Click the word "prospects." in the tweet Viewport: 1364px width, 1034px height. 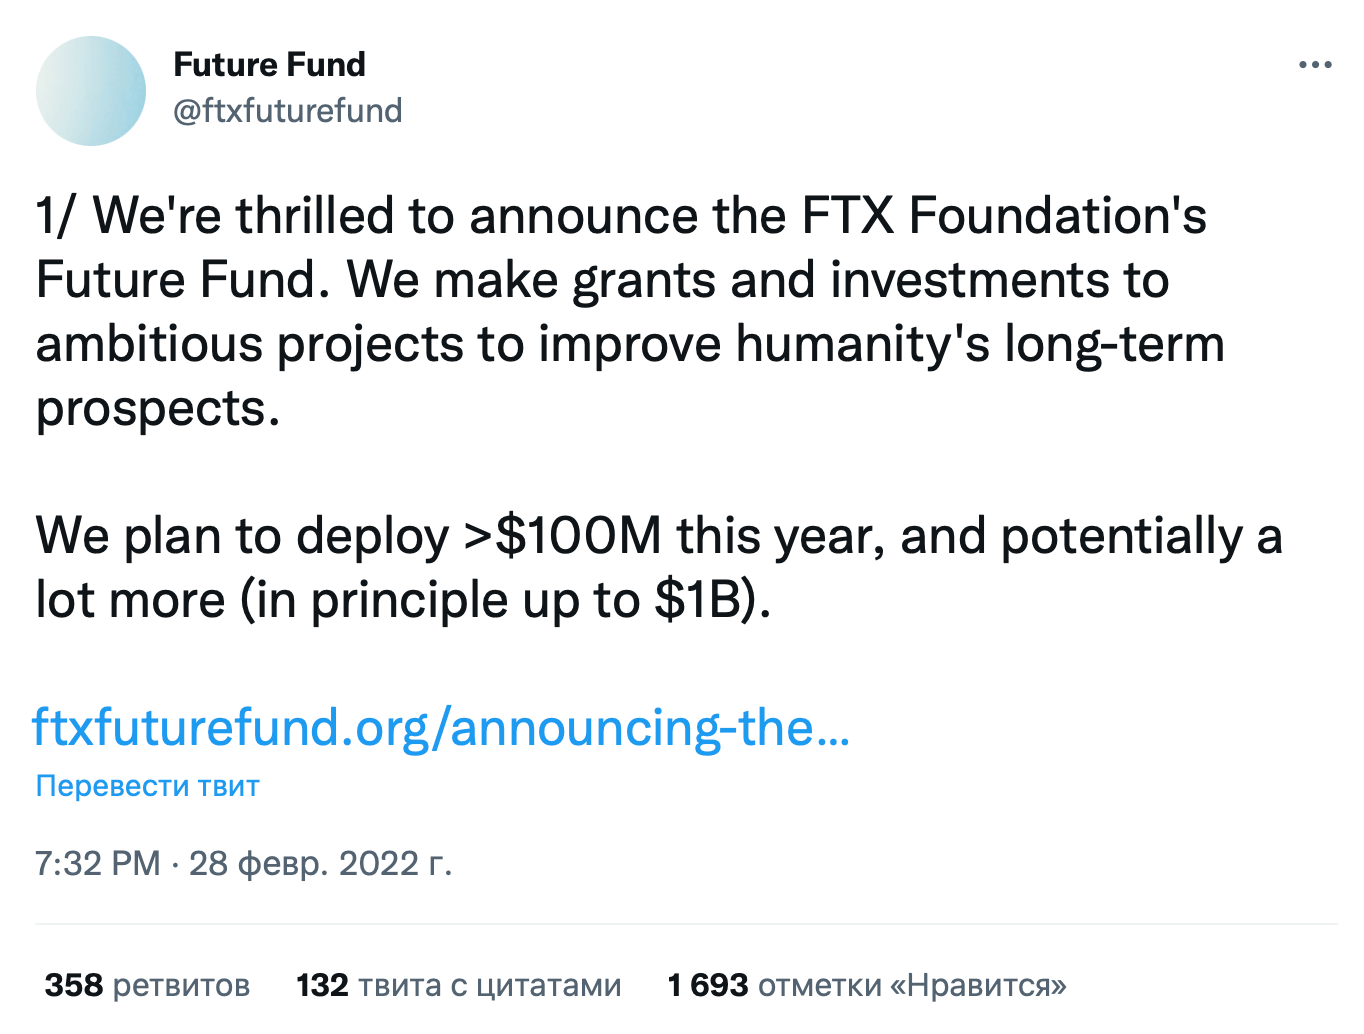[158, 408]
